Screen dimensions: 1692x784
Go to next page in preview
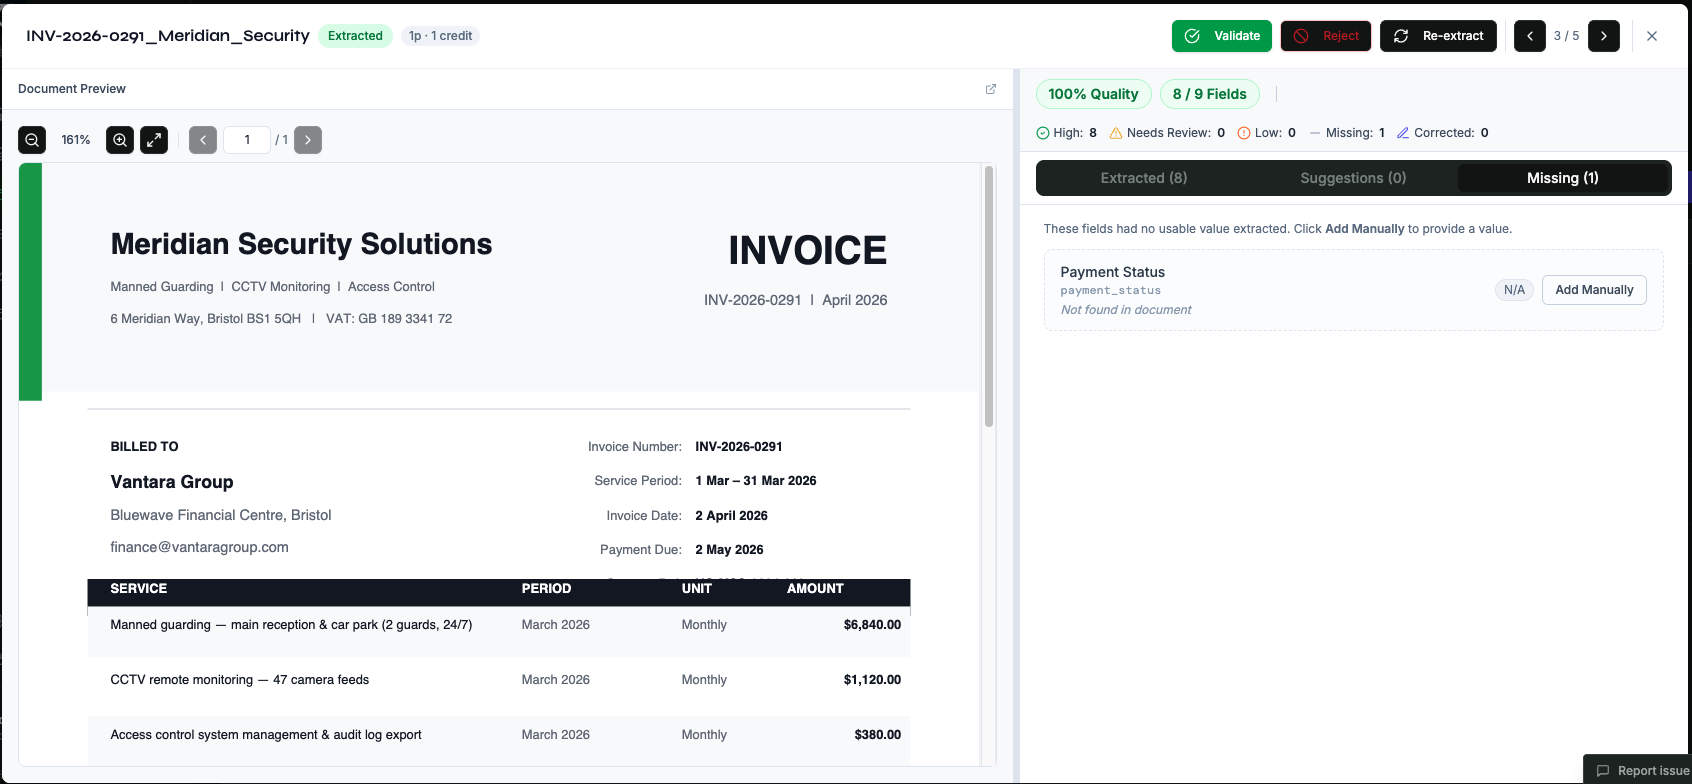tap(308, 140)
